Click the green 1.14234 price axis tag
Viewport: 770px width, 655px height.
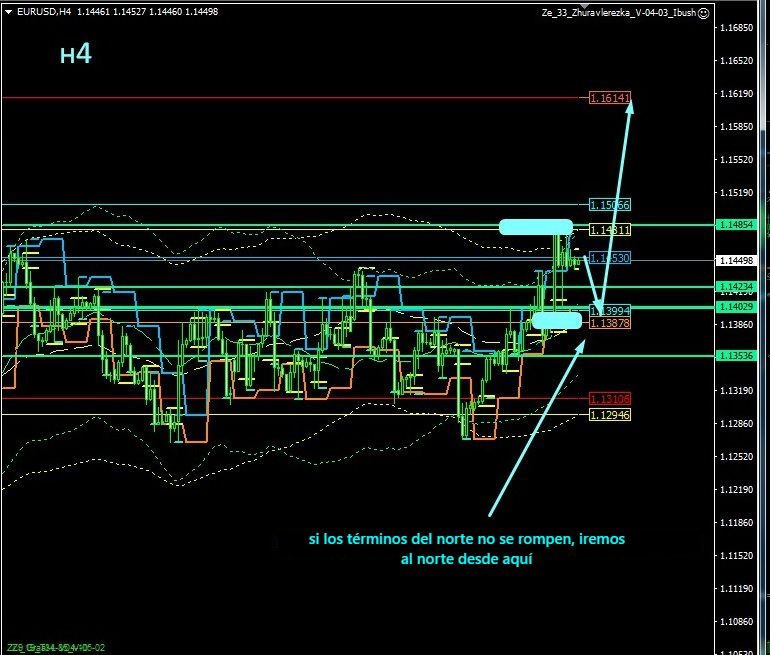point(736,286)
